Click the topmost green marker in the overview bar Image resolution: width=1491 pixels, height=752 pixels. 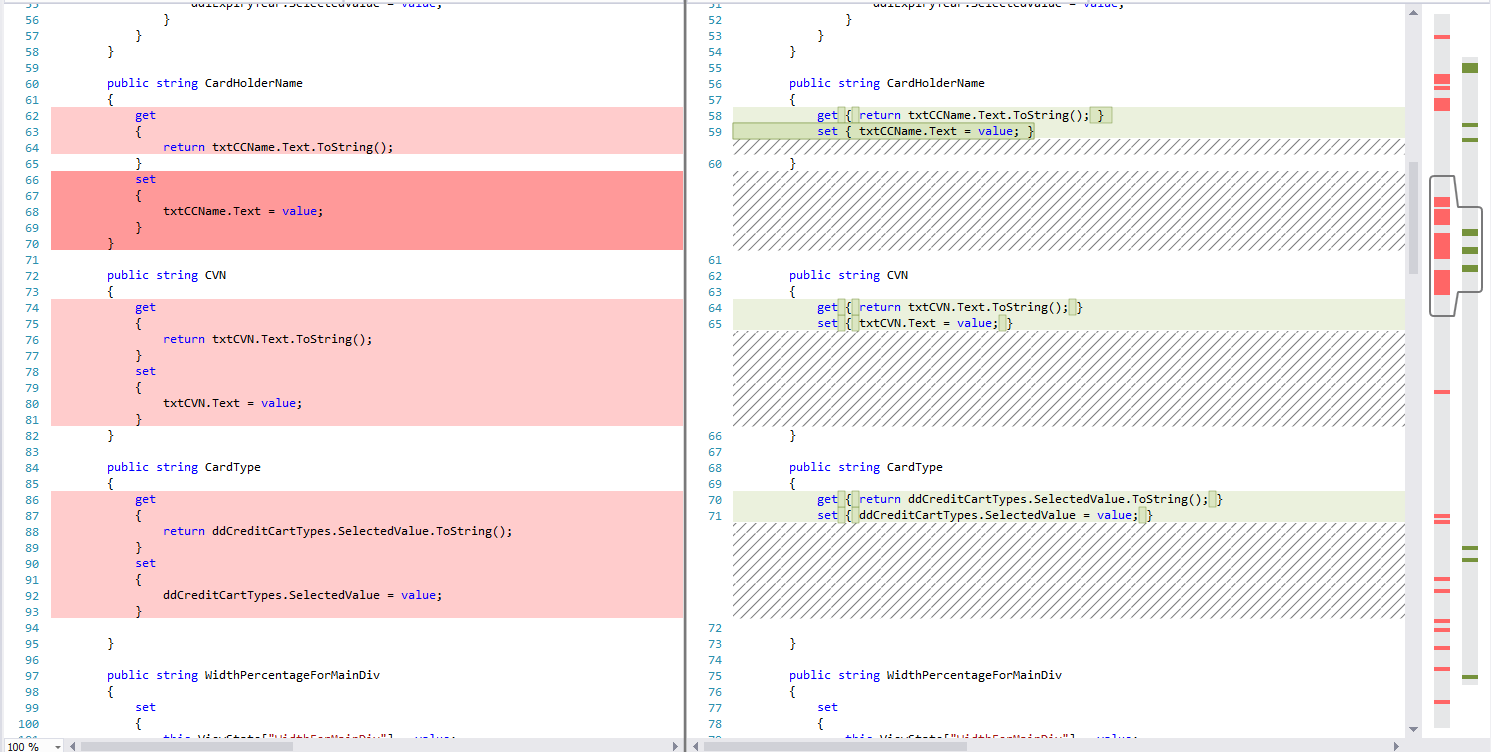pos(1469,68)
